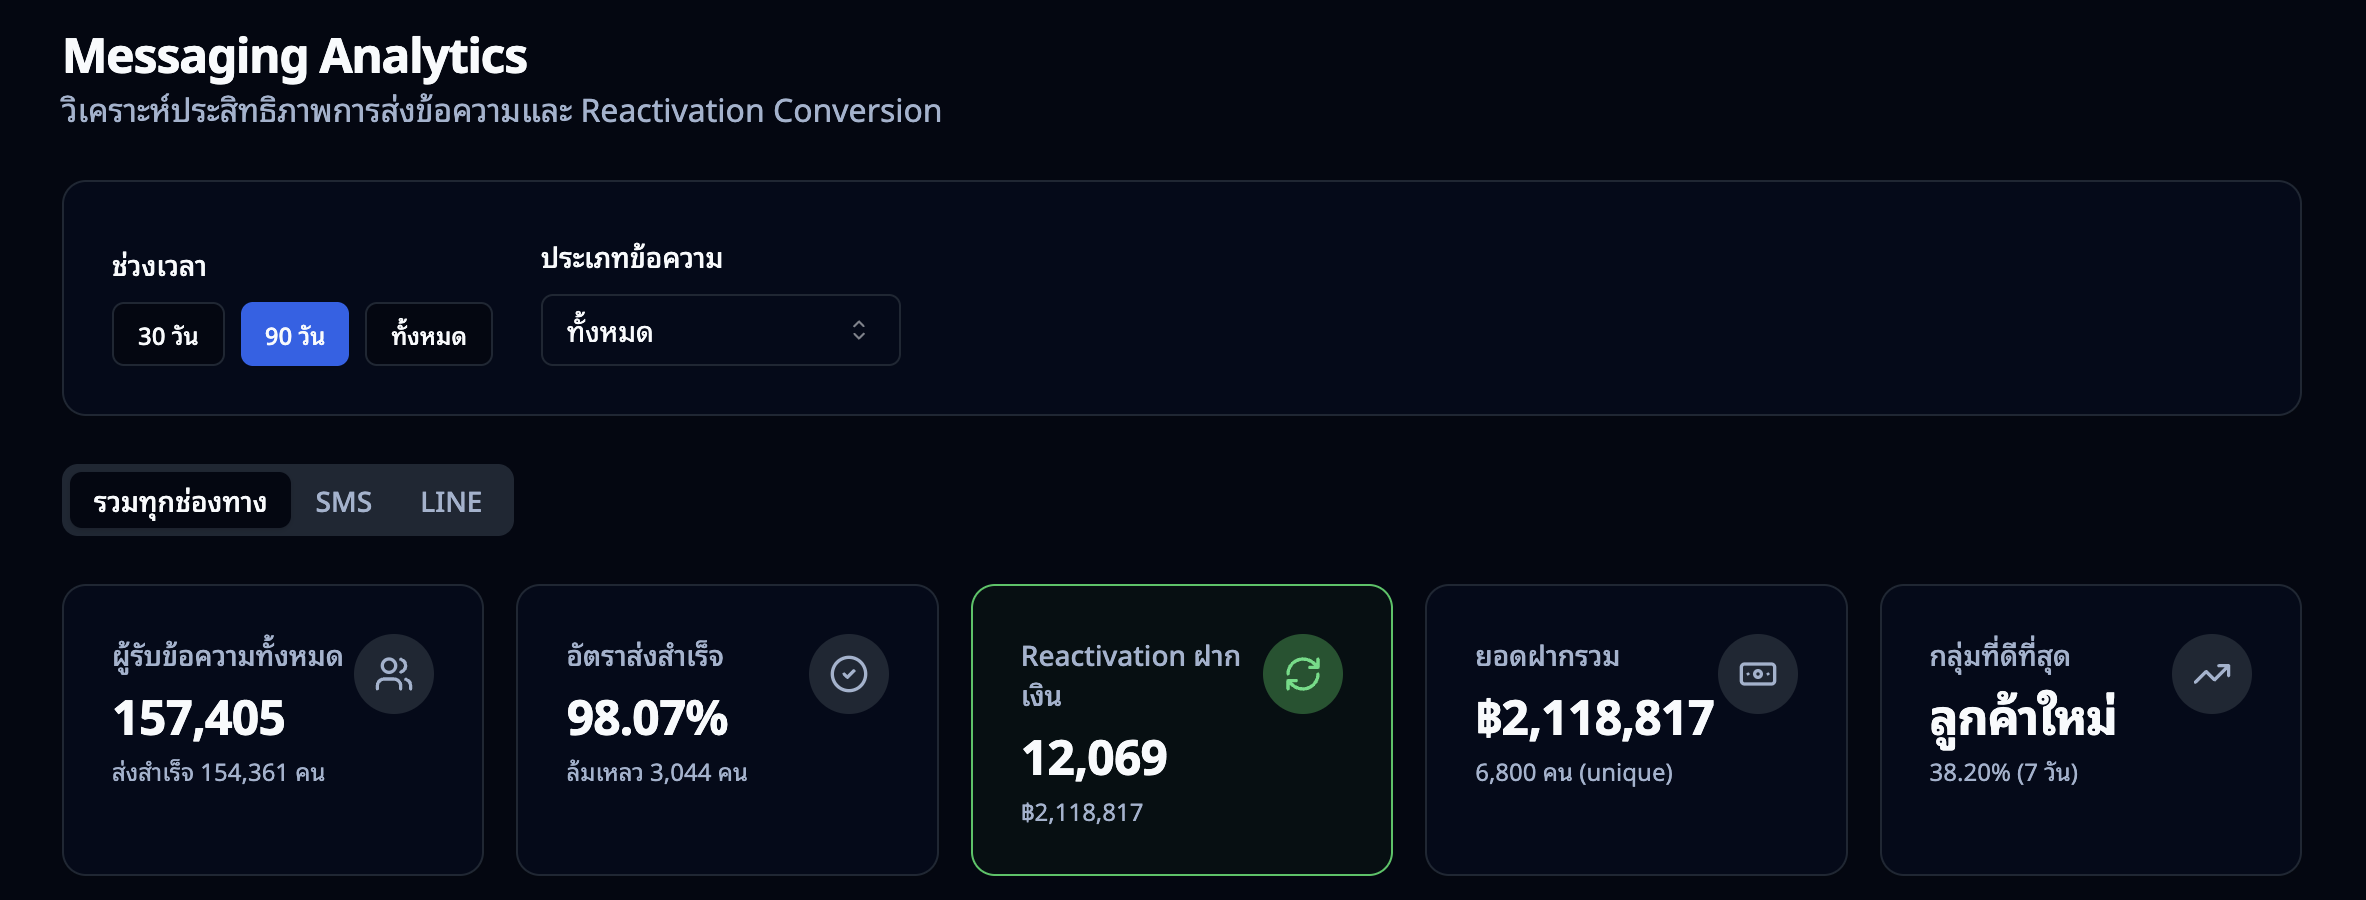The image size is (2366, 900).
Task: Open the ประเภทข้อความ dropdown
Action: coord(720,330)
